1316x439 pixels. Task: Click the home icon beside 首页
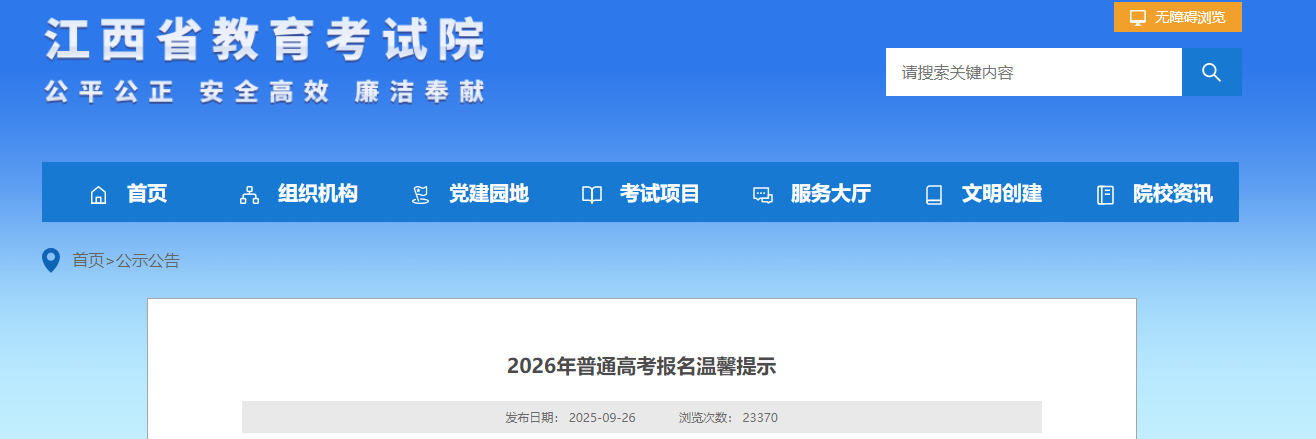pyautogui.click(x=98, y=195)
